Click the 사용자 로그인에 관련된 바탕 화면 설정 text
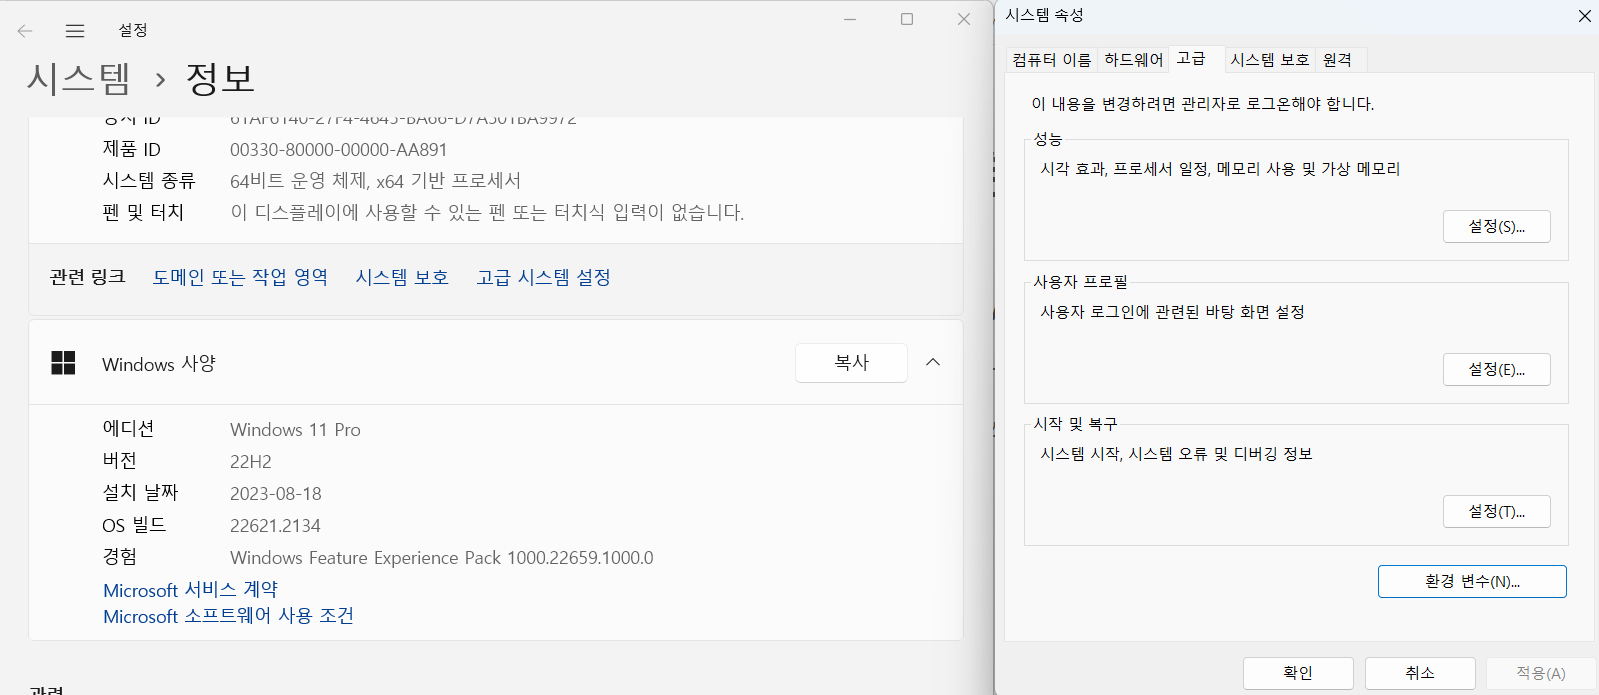Viewport: 1599px width, 695px height. point(1172,312)
